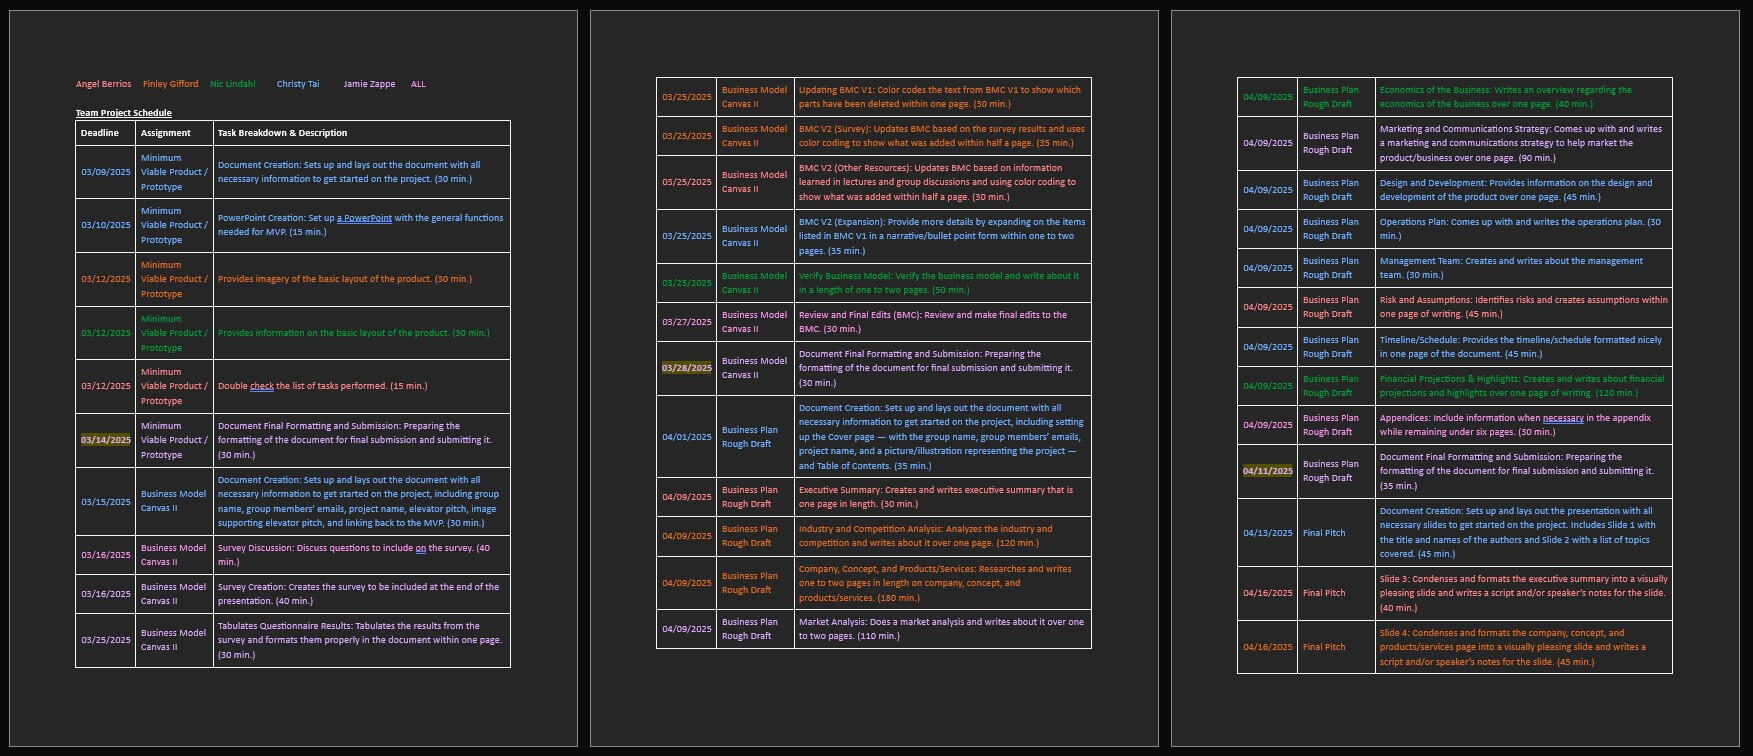Click the Survey Discussion task description
Viewport: 1753px width, 756px height.
[x=353, y=555]
